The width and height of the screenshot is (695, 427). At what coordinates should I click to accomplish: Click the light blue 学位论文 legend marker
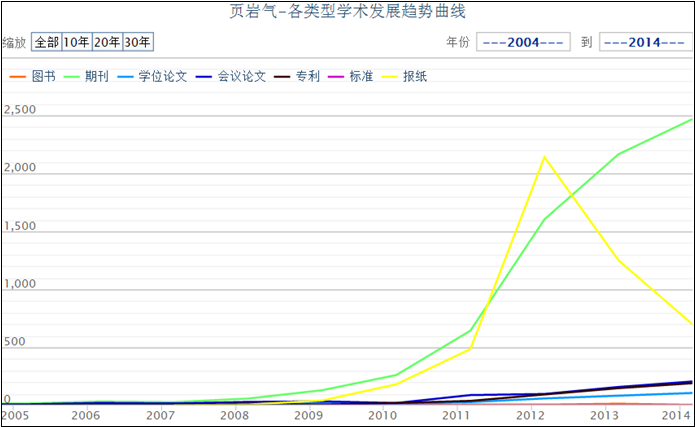tap(125, 77)
